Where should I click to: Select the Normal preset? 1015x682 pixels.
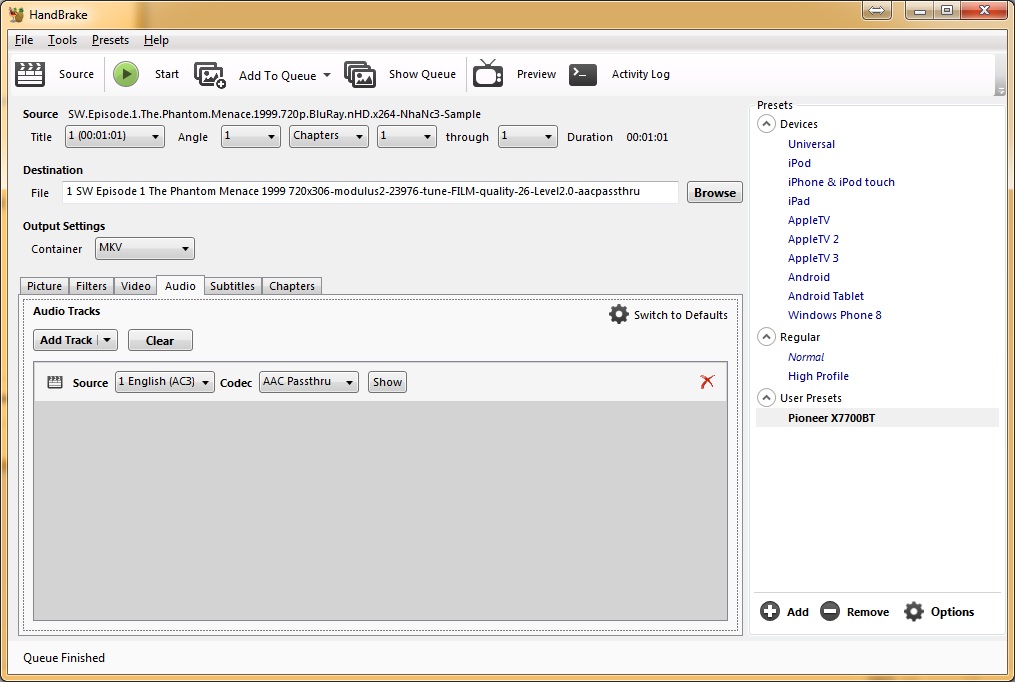806,357
